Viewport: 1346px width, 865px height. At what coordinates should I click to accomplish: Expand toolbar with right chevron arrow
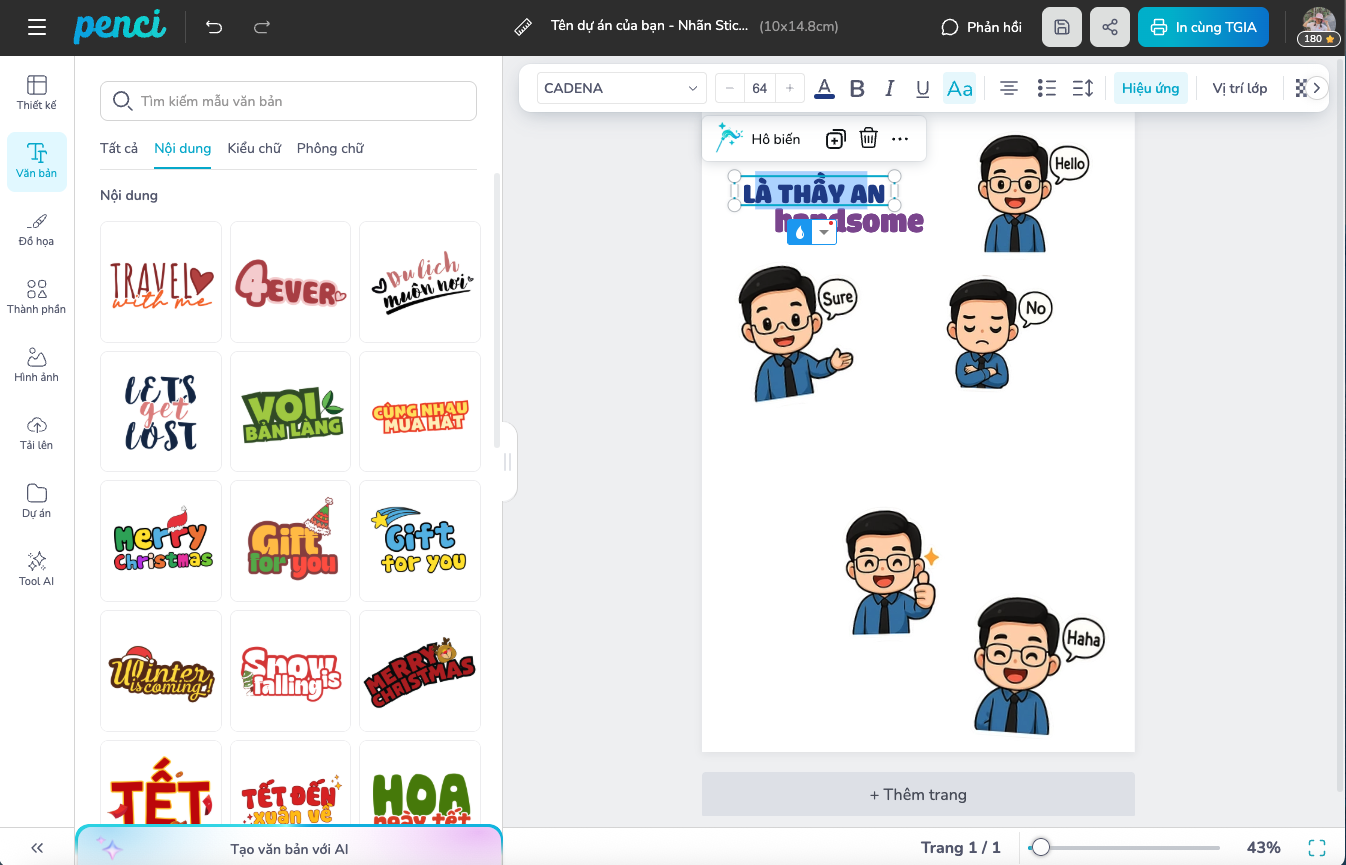point(1317,88)
